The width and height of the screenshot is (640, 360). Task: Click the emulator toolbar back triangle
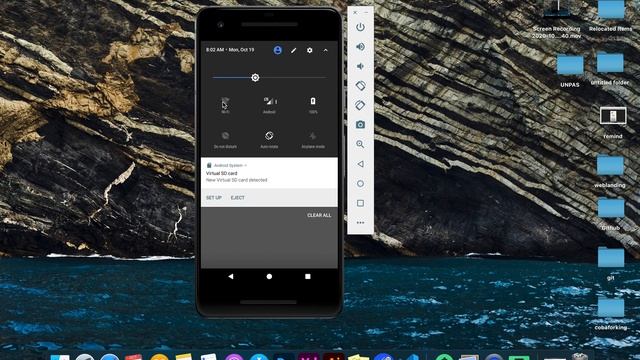(x=360, y=164)
